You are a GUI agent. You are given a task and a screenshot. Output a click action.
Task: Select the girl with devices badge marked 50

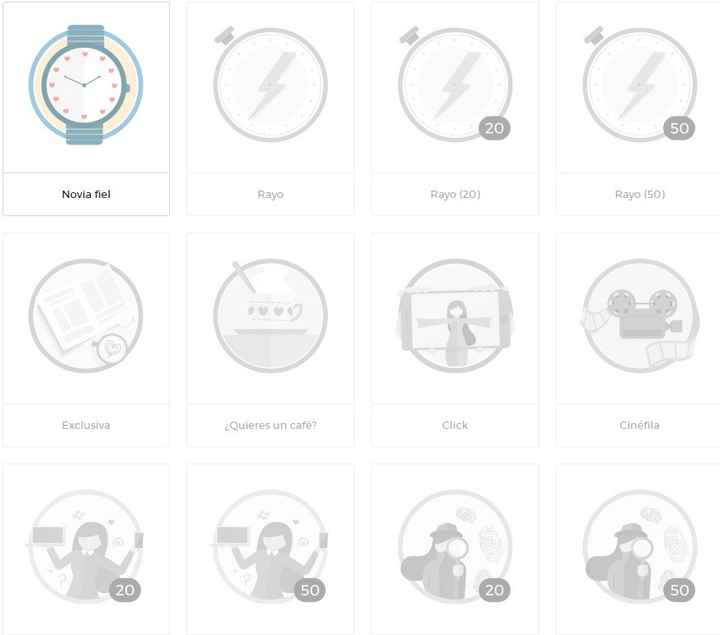(270, 546)
